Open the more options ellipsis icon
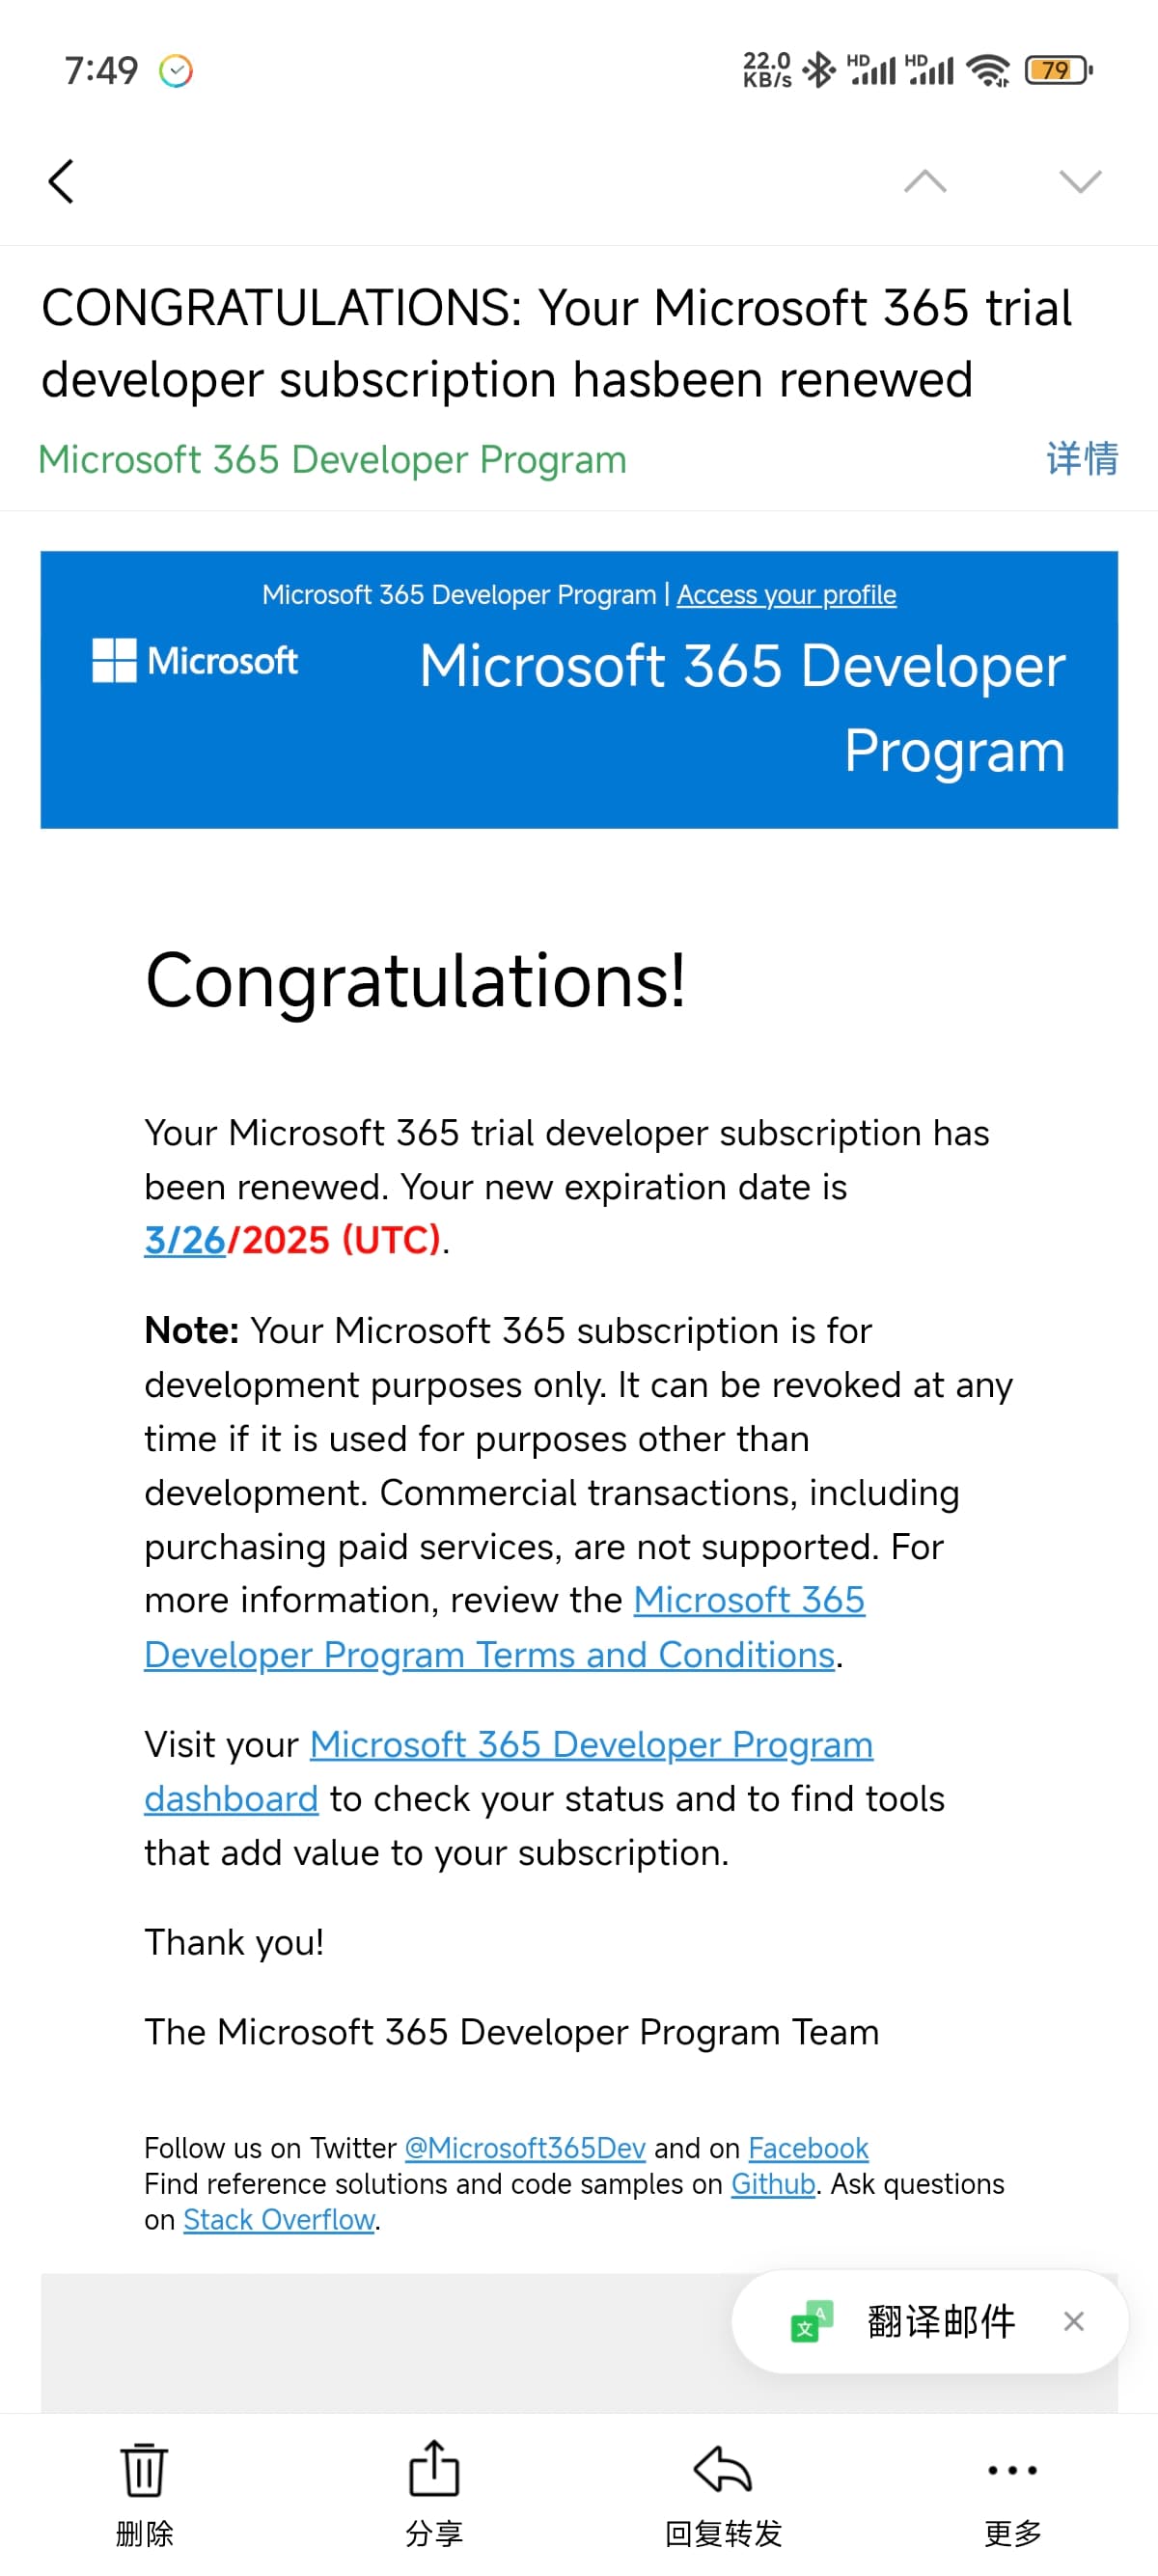 (x=1012, y=2470)
